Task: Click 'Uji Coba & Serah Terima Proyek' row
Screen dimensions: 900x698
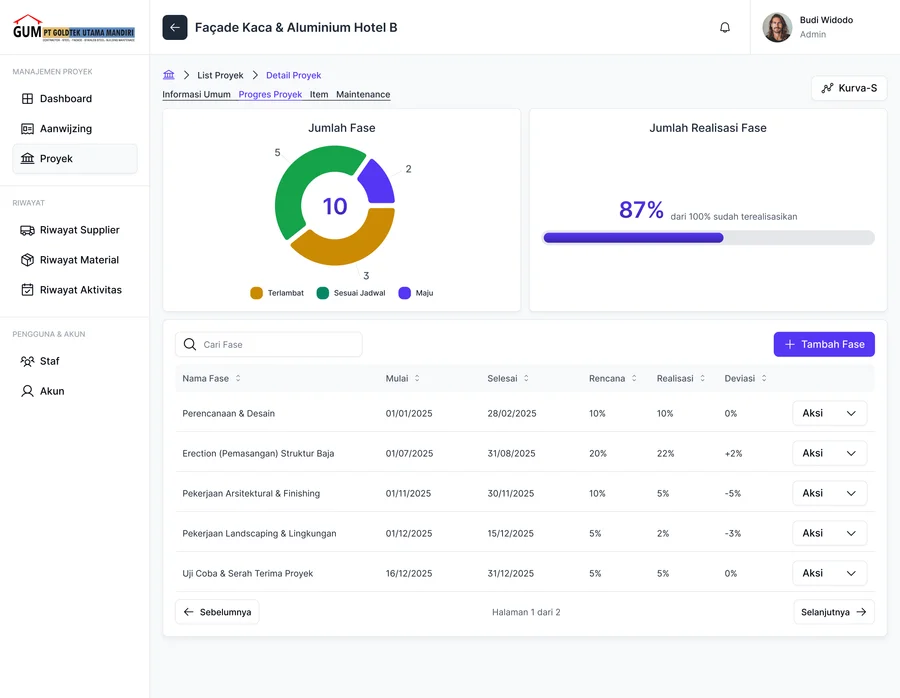Action: (525, 573)
